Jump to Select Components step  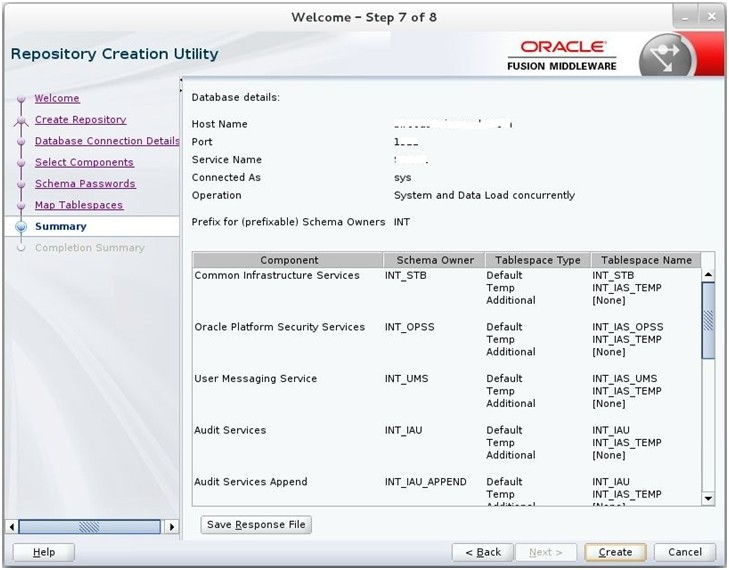click(84, 162)
